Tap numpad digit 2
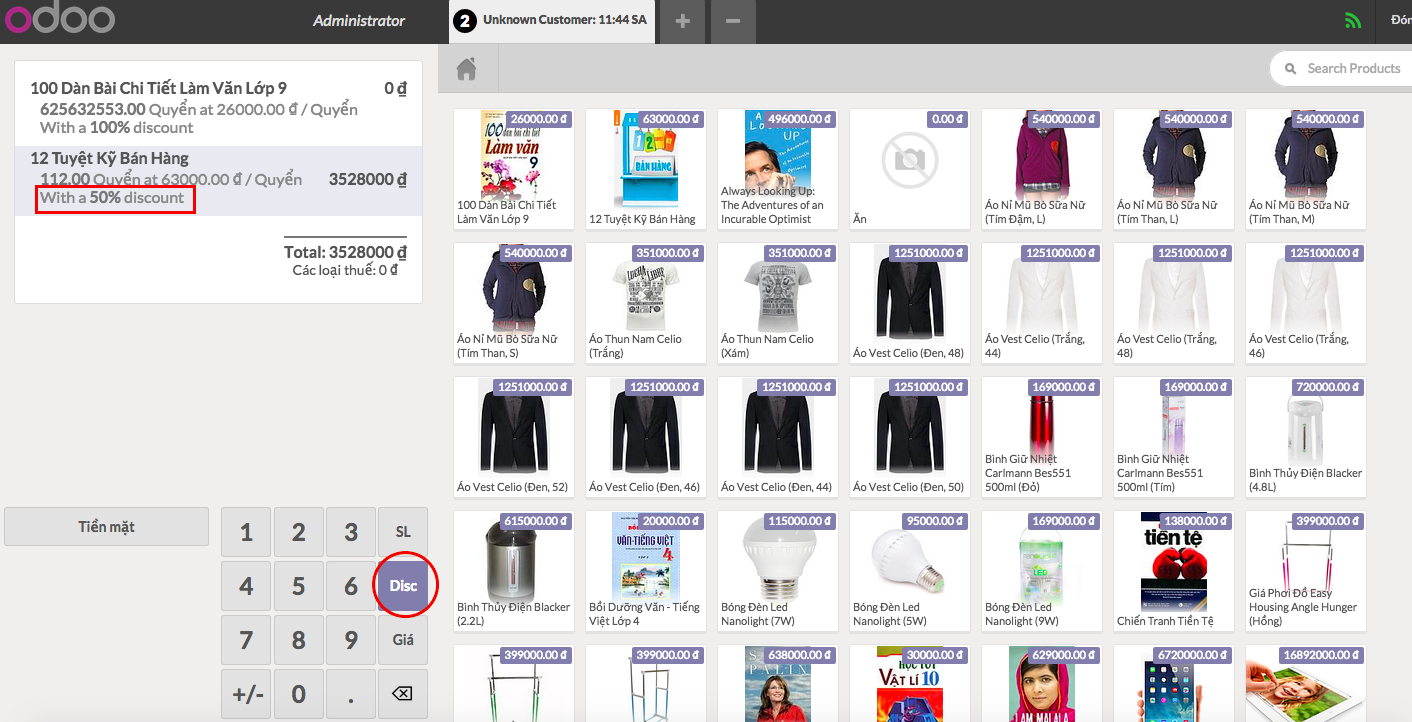 (298, 532)
